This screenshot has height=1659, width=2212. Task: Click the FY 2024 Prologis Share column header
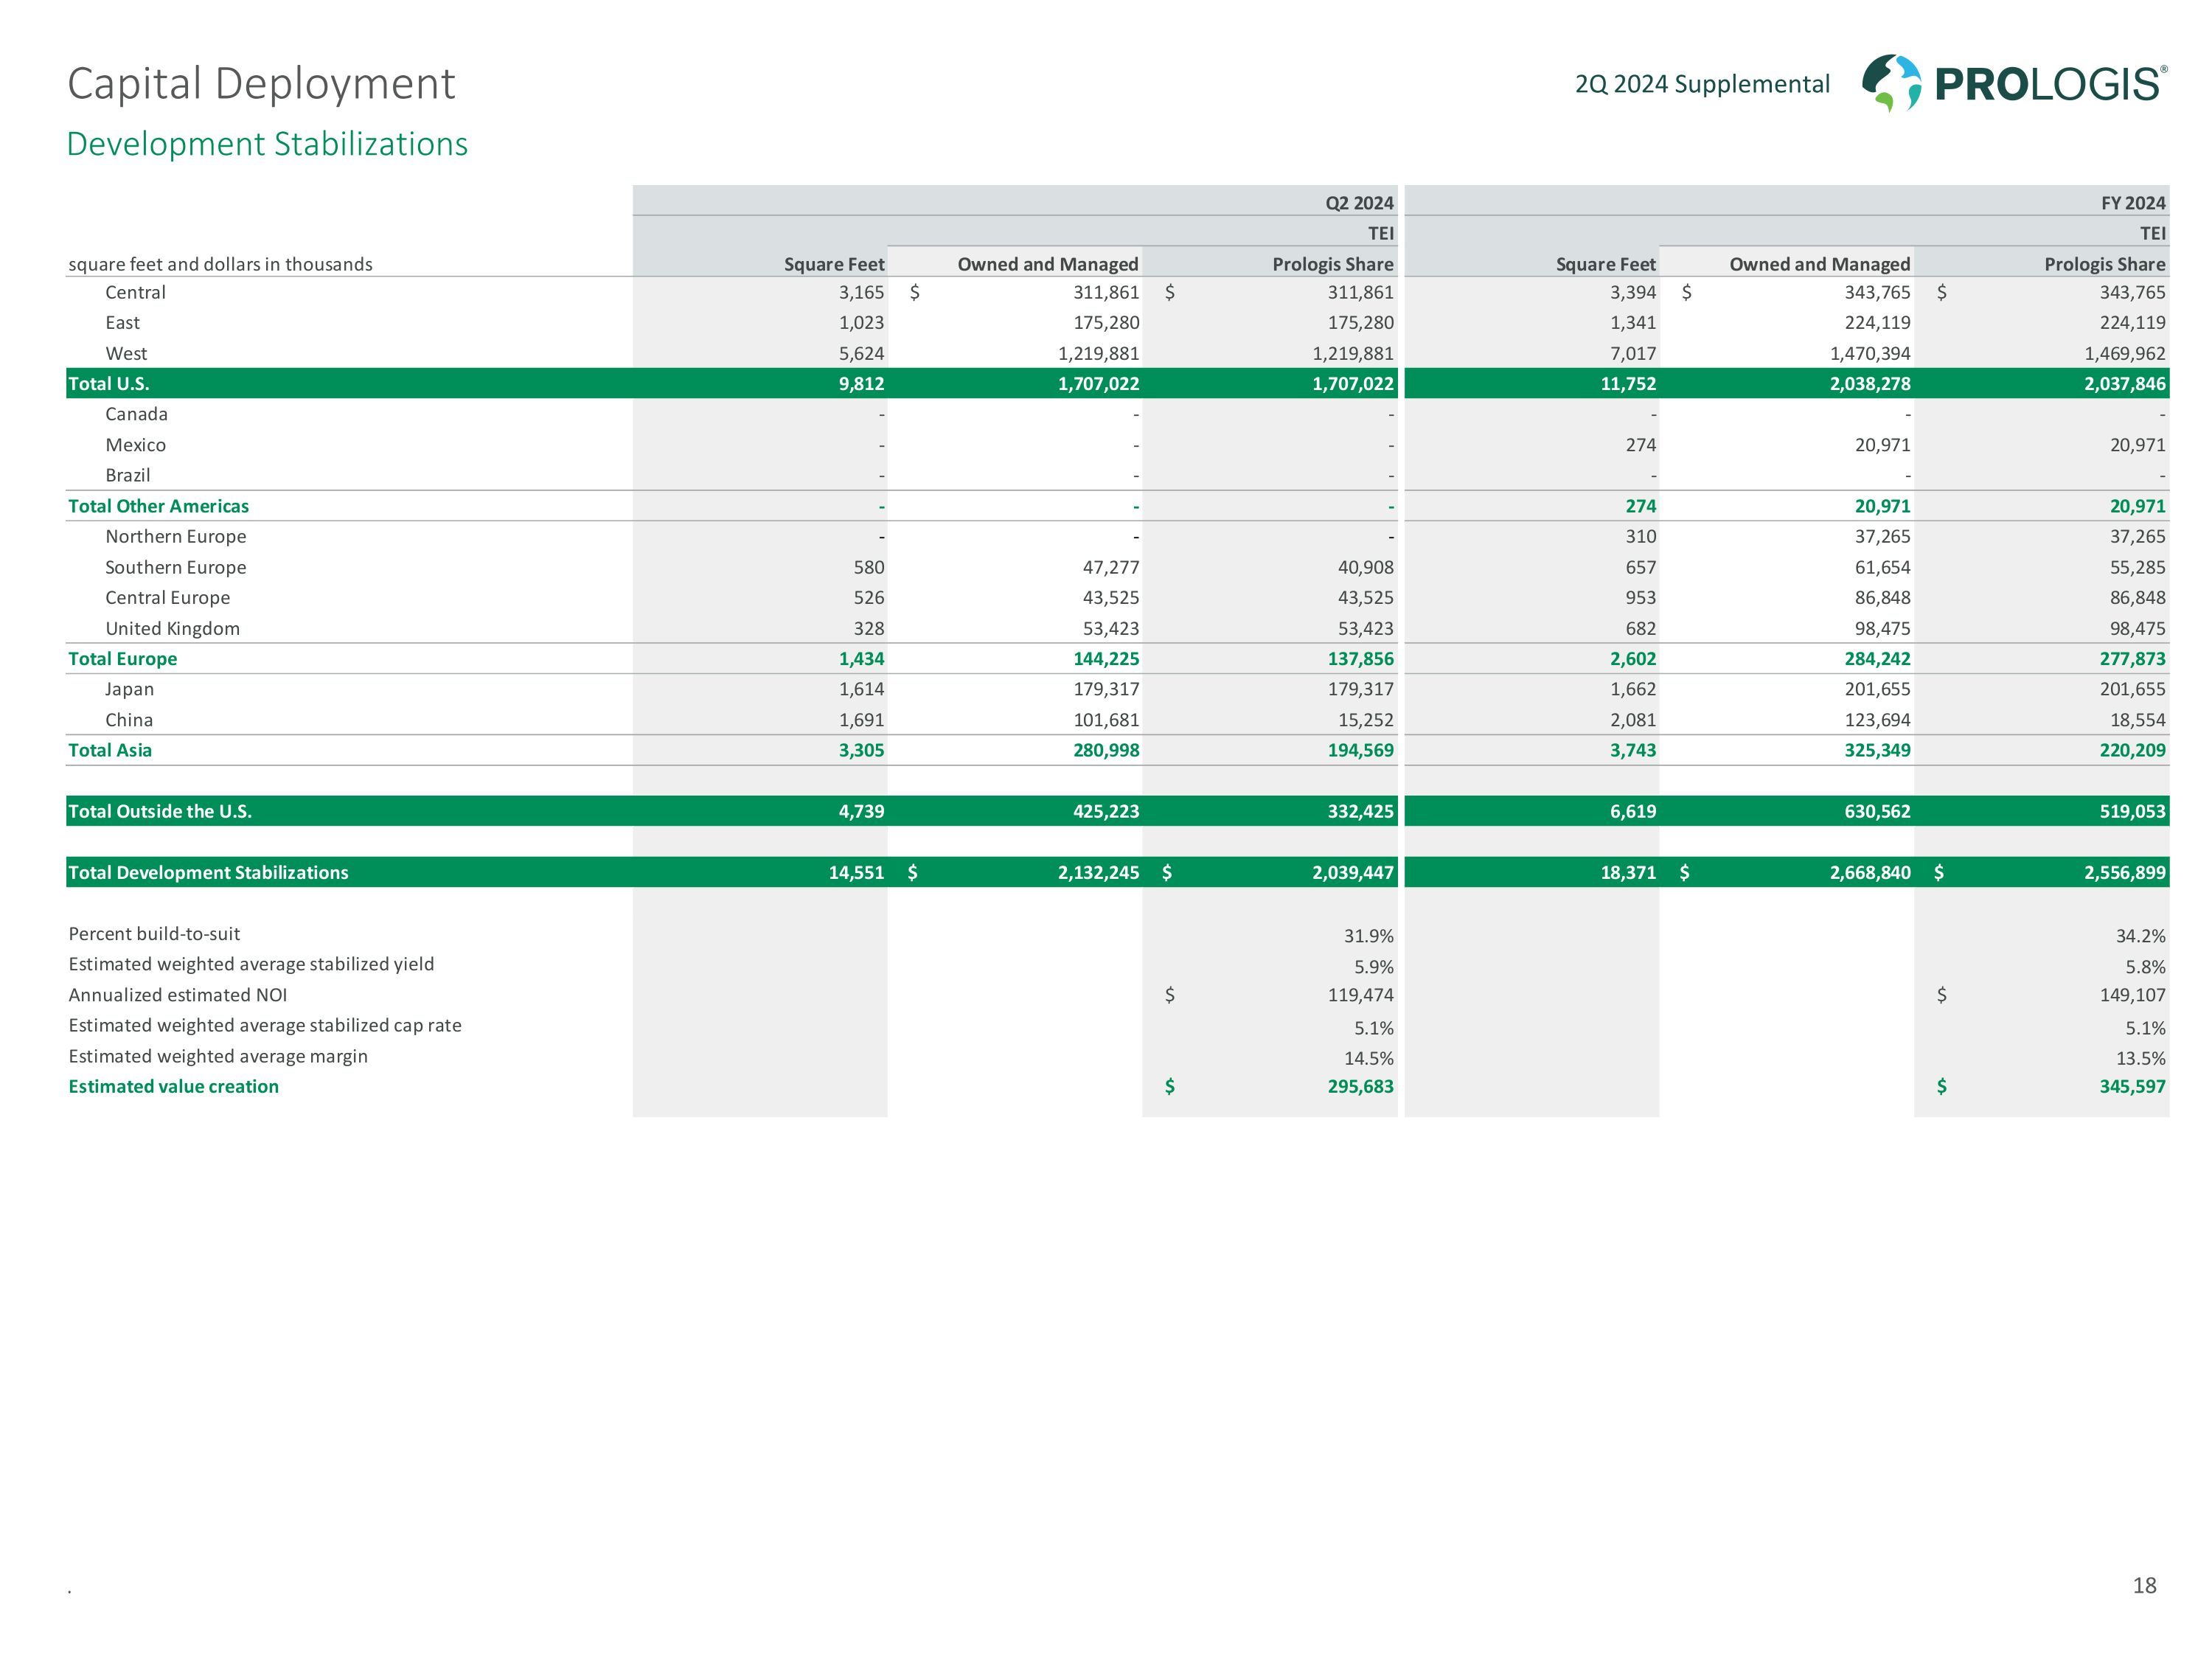pyautogui.click(x=2104, y=264)
